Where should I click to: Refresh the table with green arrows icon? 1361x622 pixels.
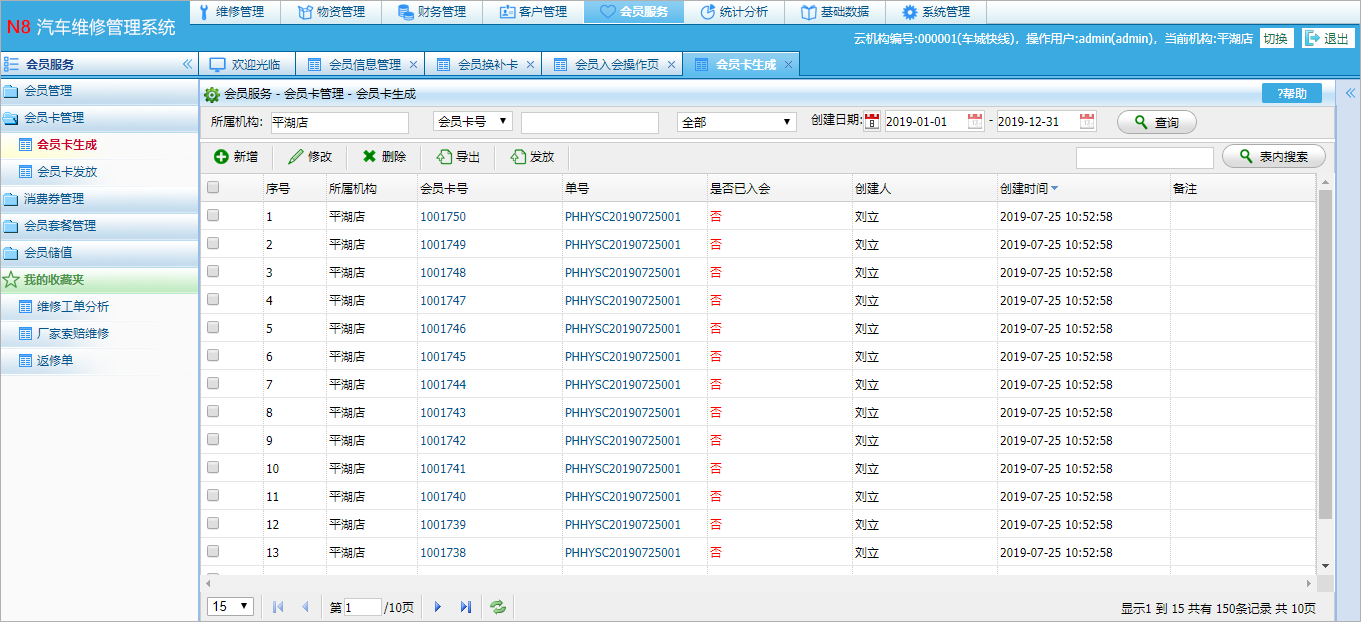point(497,607)
